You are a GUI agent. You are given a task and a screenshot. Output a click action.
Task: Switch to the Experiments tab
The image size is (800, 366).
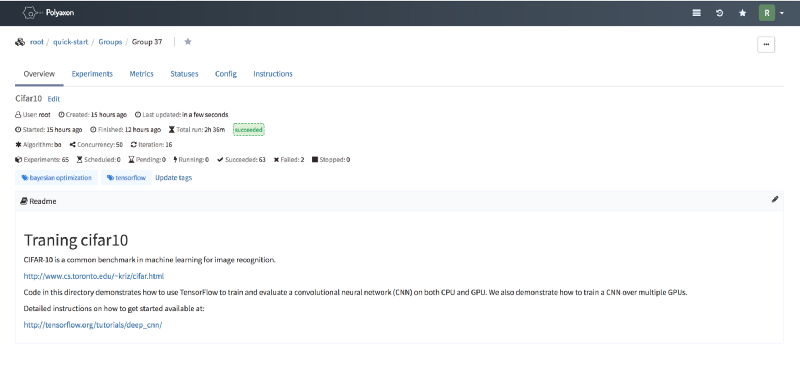92,74
